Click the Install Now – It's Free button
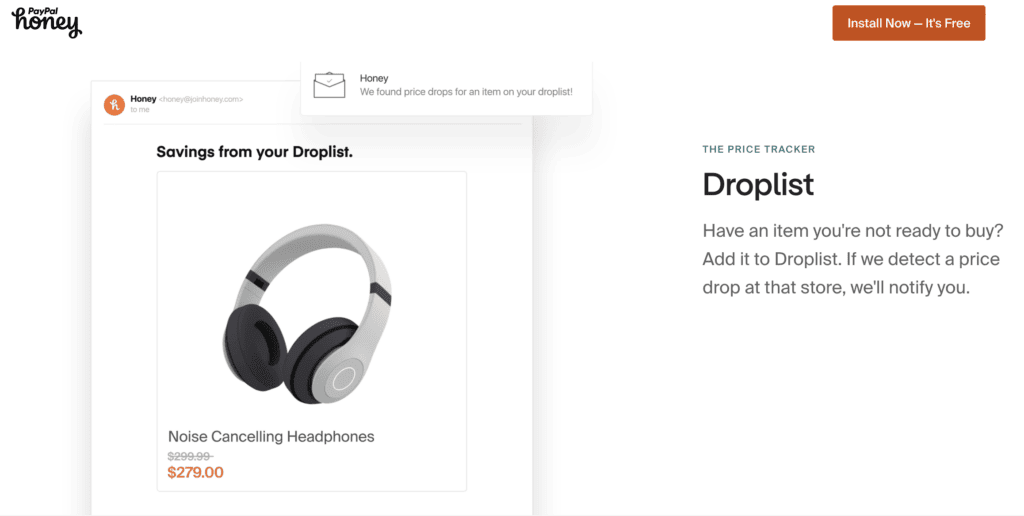 908,23
